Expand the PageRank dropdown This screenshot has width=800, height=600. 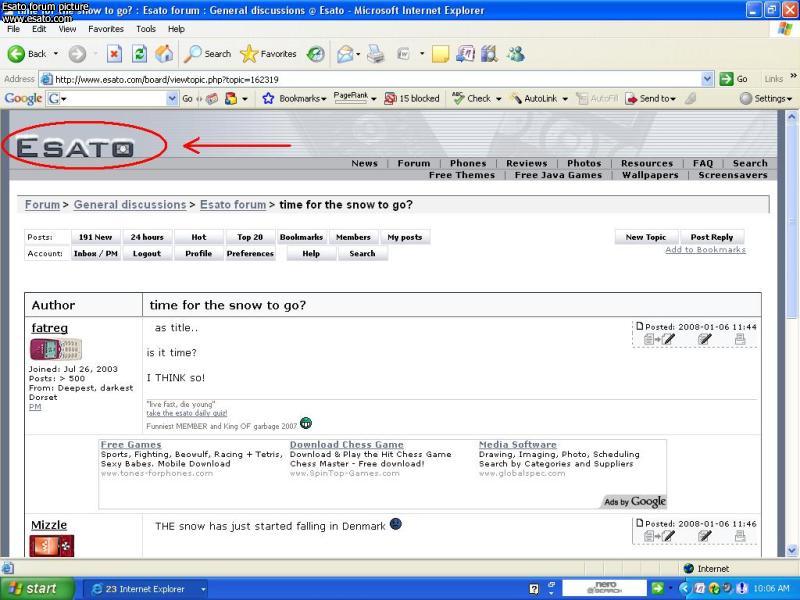point(373,99)
